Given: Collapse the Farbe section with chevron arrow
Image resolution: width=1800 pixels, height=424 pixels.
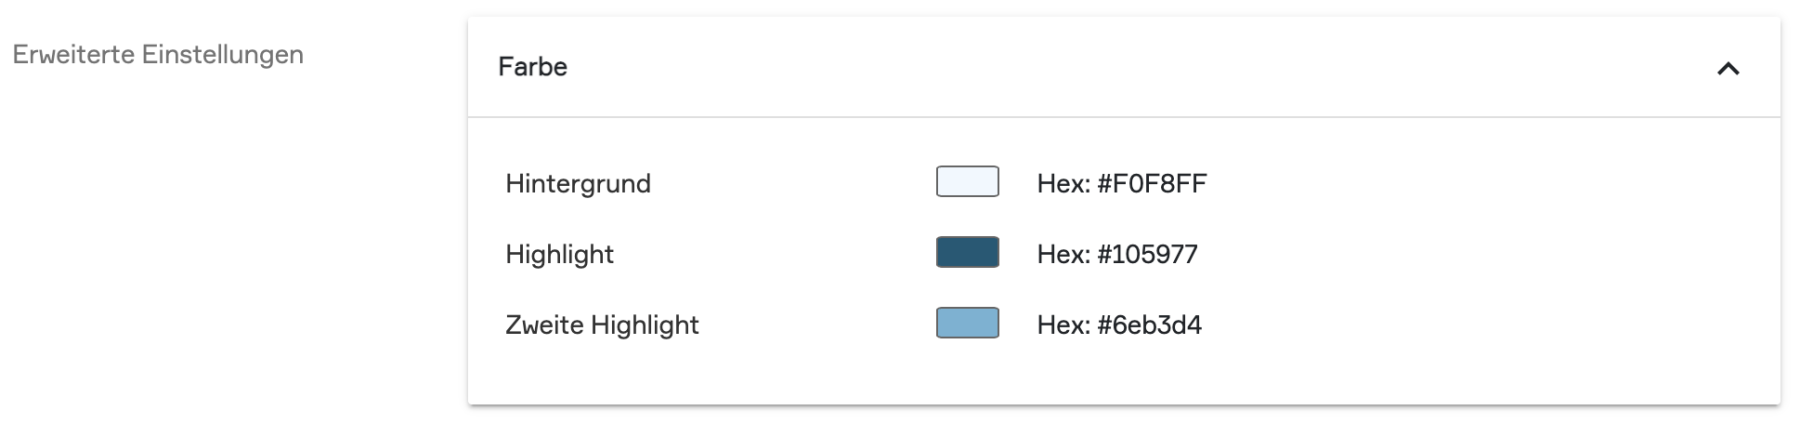Looking at the screenshot, I should pos(1728,68).
